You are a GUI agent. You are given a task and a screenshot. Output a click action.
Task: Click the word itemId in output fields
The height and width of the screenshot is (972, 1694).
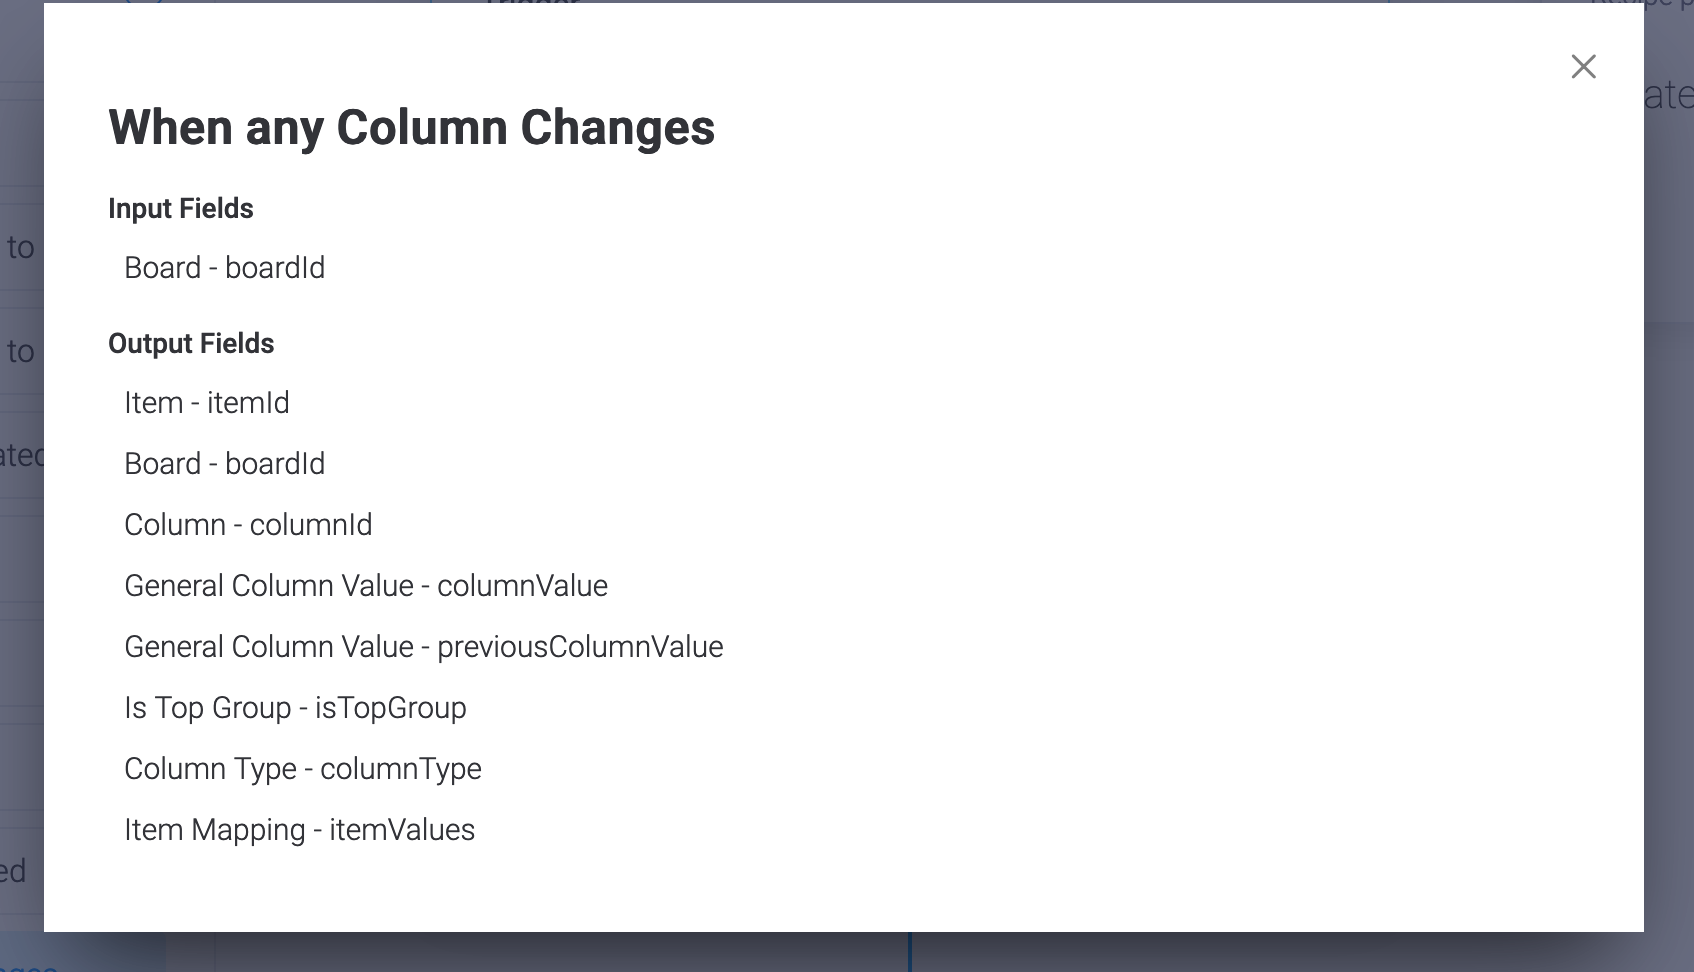coord(248,402)
